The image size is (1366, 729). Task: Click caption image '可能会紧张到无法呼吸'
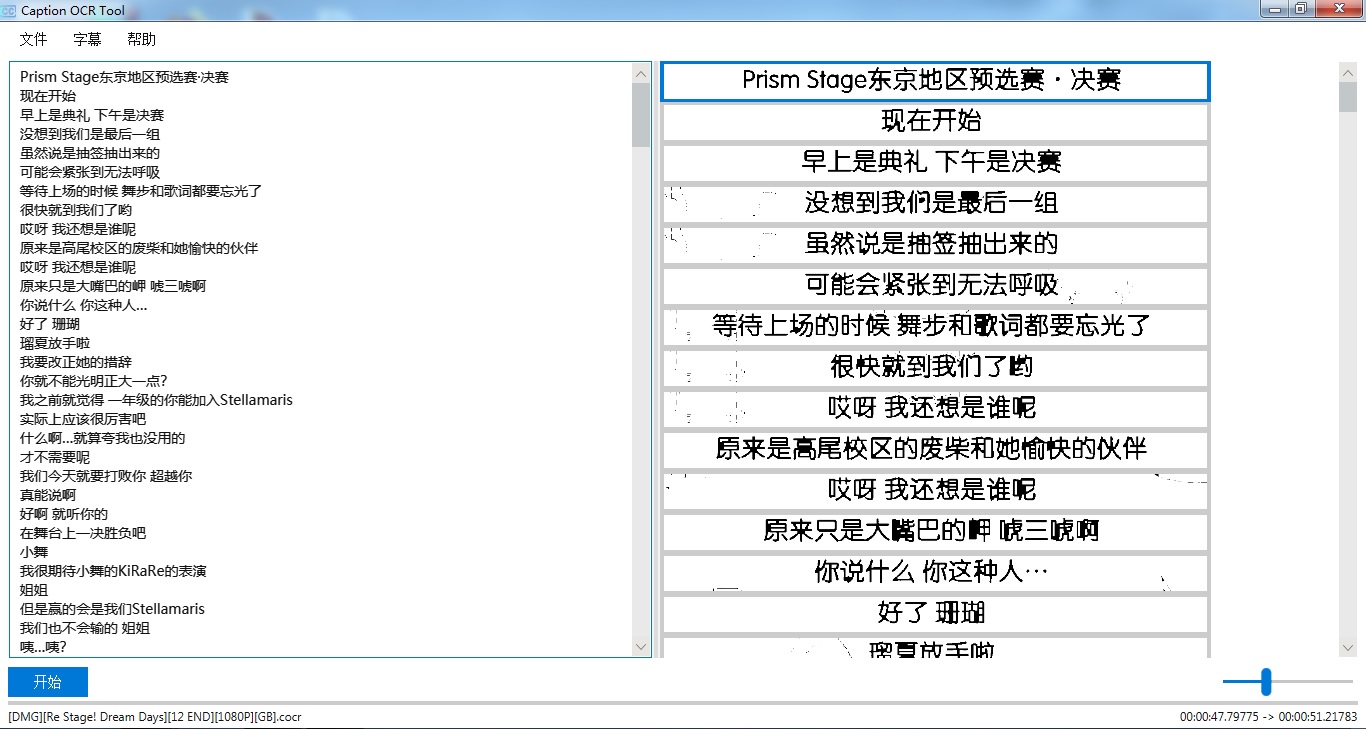(935, 286)
